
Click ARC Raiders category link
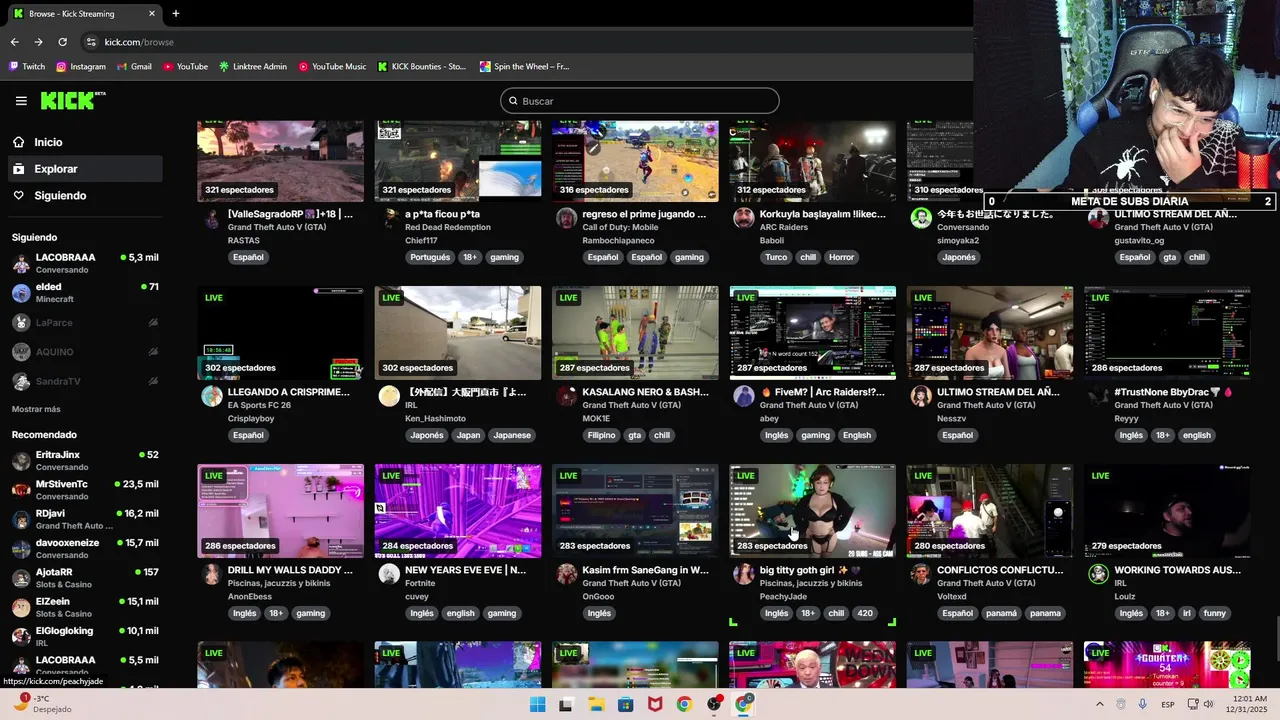click(x=784, y=228)
